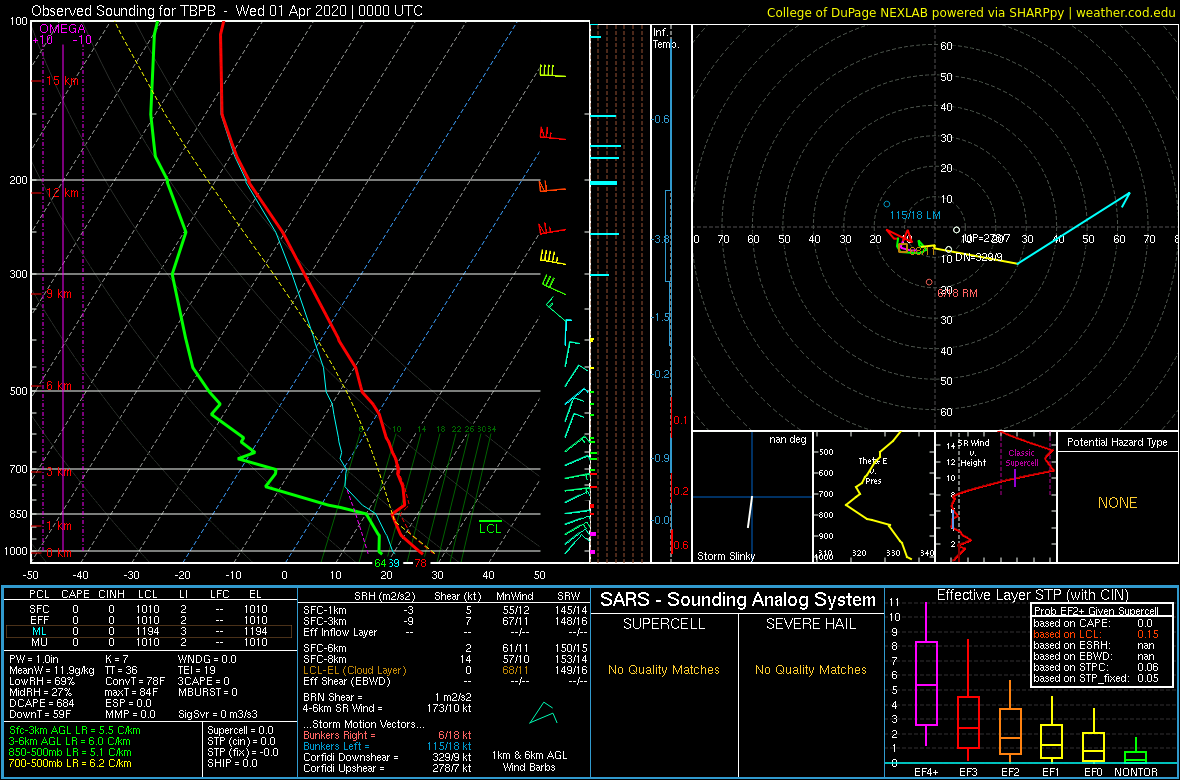Click the 'CINH' column header
The height and width of the screenshot is (780, 1180).
(113, 595)
